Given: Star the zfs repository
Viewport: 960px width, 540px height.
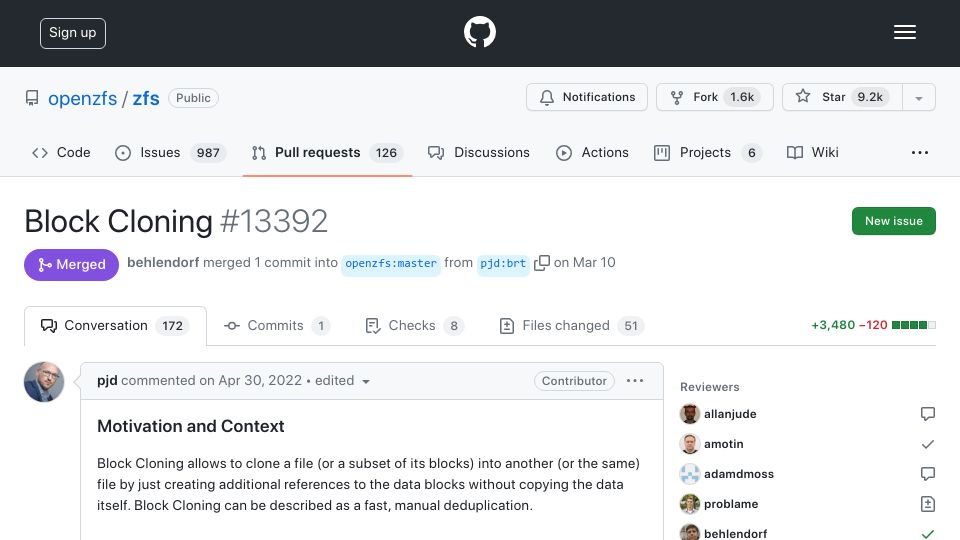Looking at the screenshot, I should click(x=842, y=97).
